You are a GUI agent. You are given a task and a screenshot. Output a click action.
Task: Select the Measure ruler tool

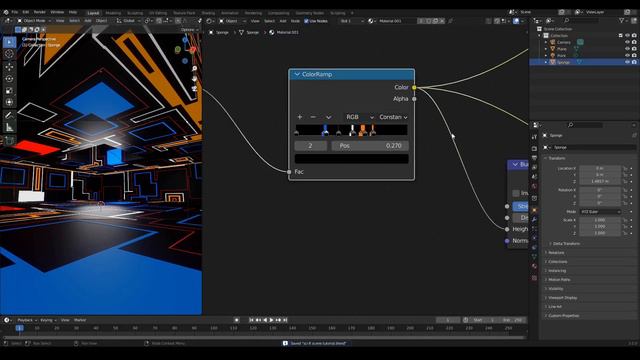[9, 128]
